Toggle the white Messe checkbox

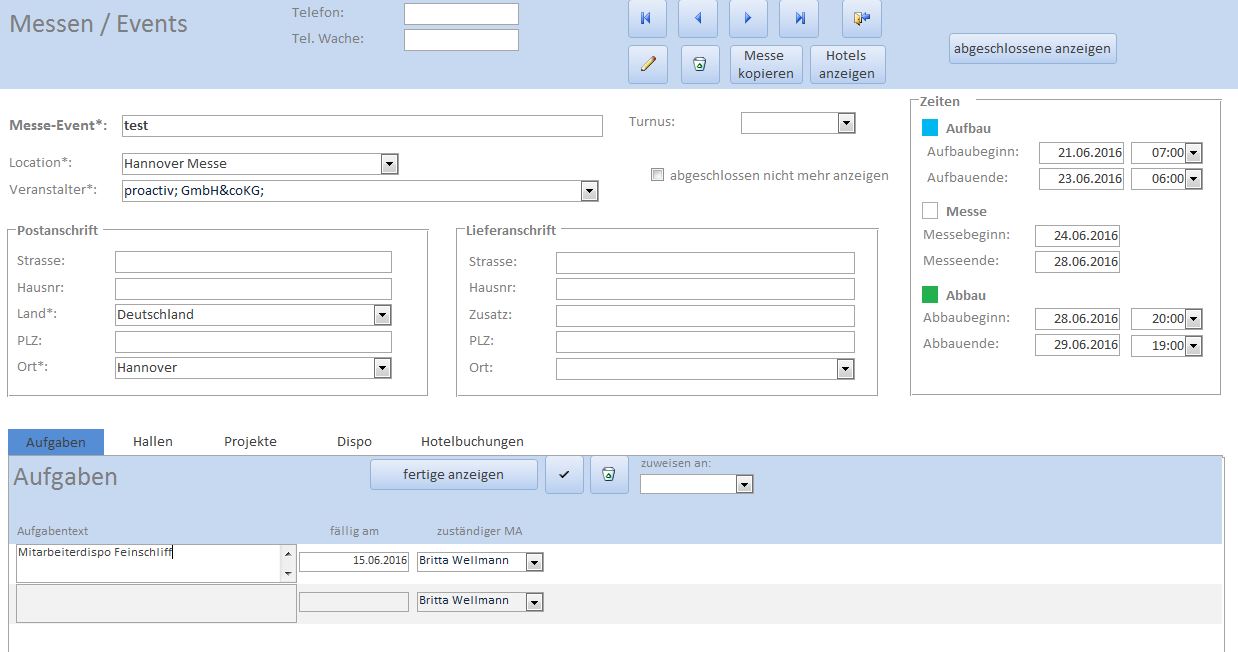pos(930,211)
